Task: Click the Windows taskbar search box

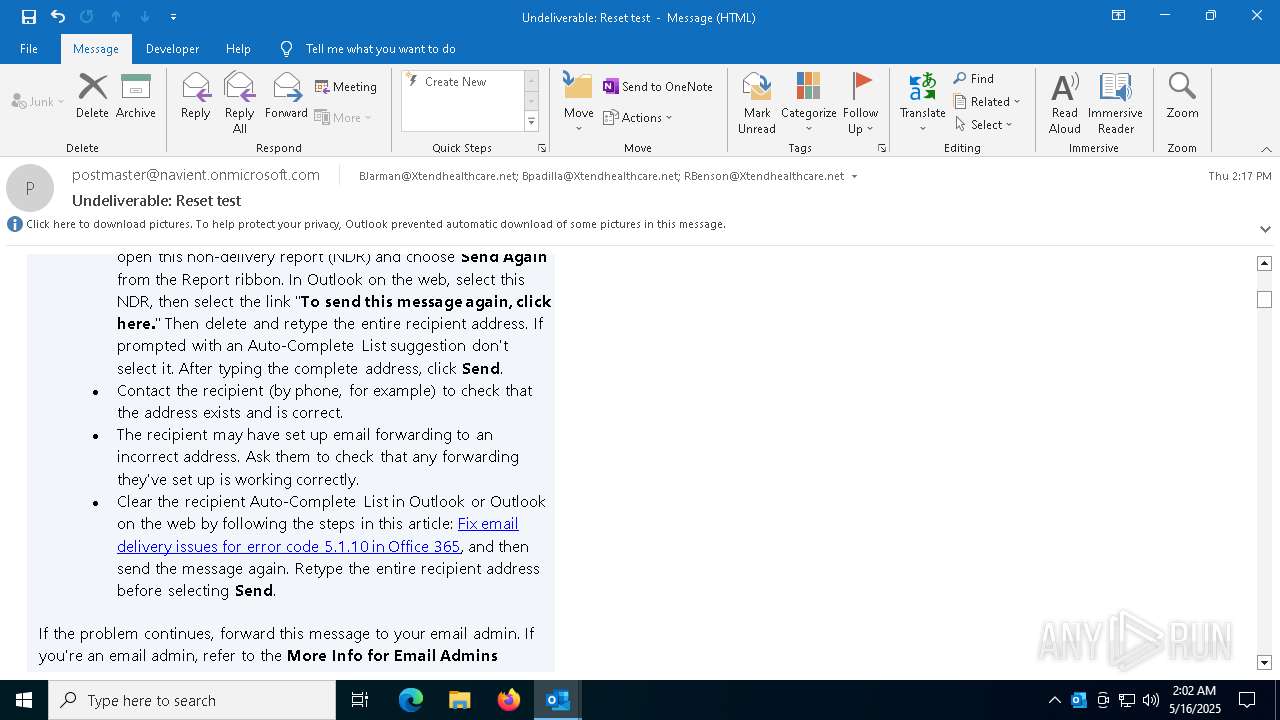Action: (x=192, y=700)
